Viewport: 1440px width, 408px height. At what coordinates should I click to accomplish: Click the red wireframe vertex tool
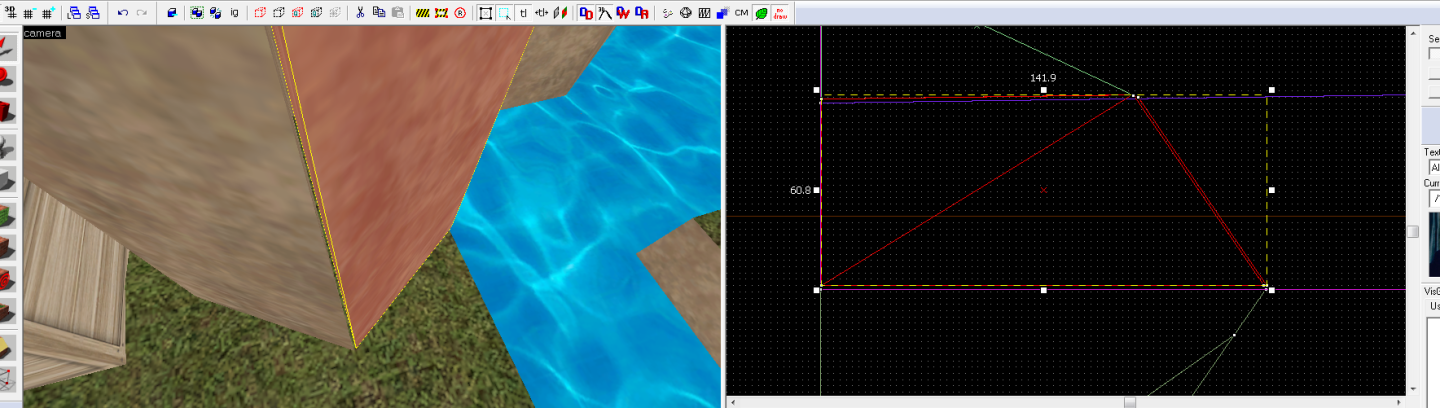coord(7,378)
